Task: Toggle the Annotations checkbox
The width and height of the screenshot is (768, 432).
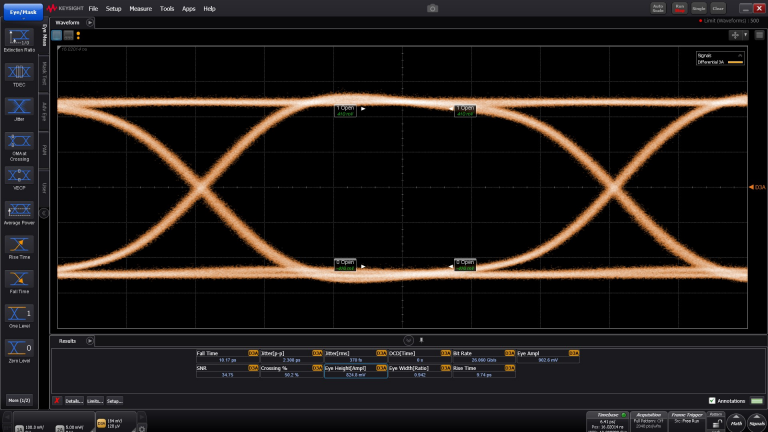Action: pyautogui.click(x=712, y=400)
